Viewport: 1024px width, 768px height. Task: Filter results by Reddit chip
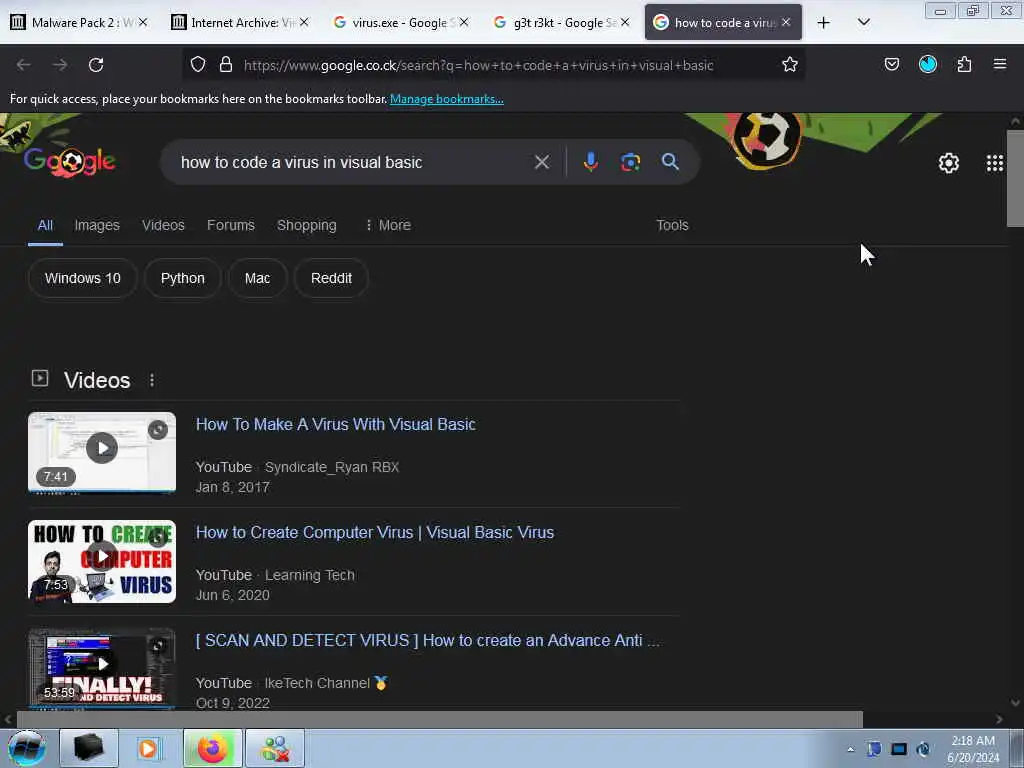tap(331, 278)
